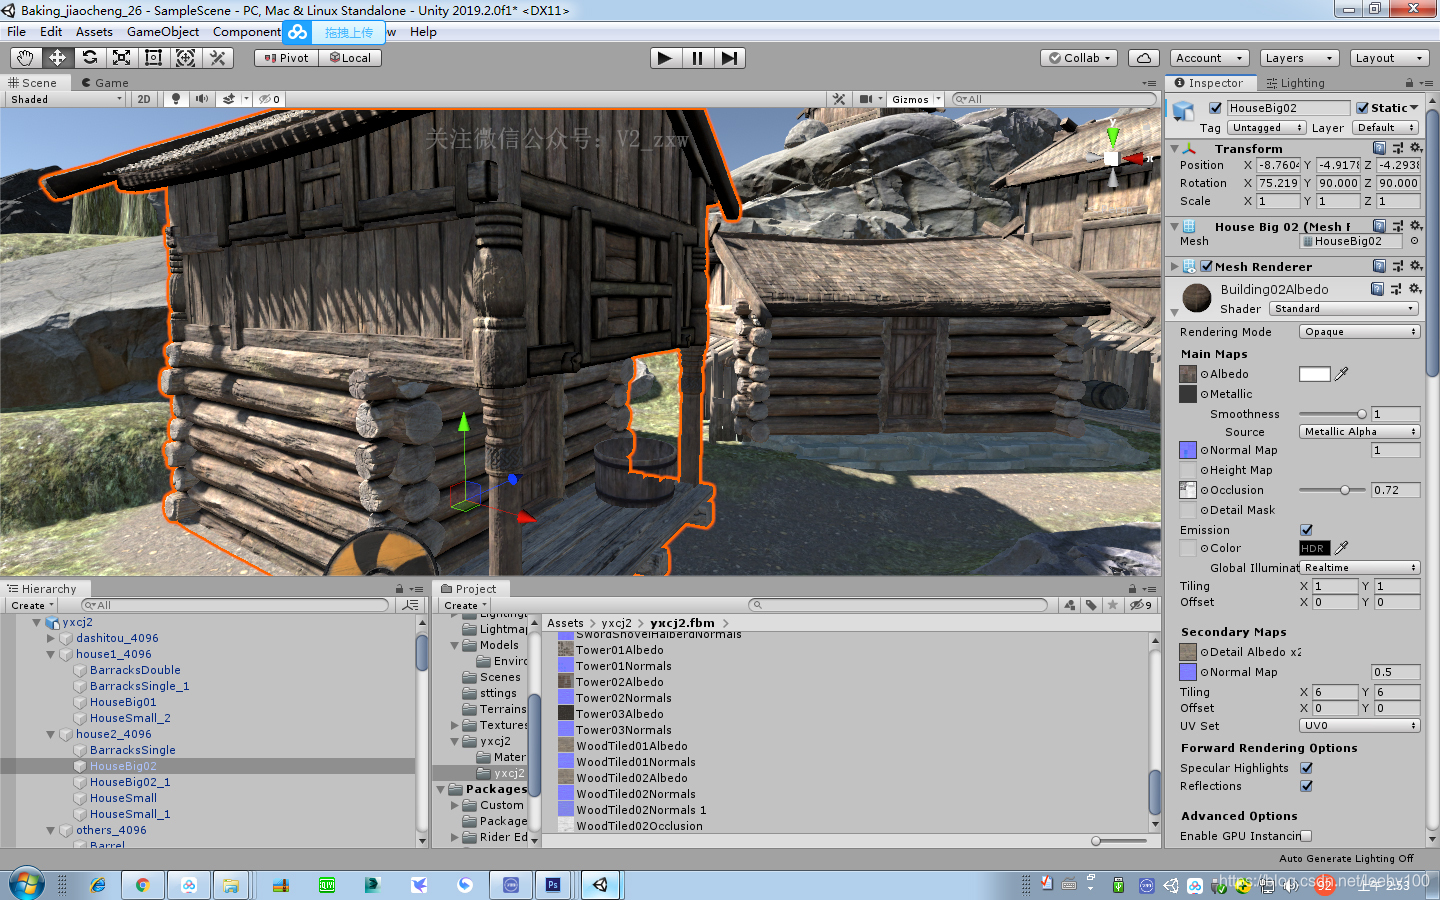Toggle the Local handle rotation button
This screenshot has width=1440, height=900.
(x=350, y=58)
